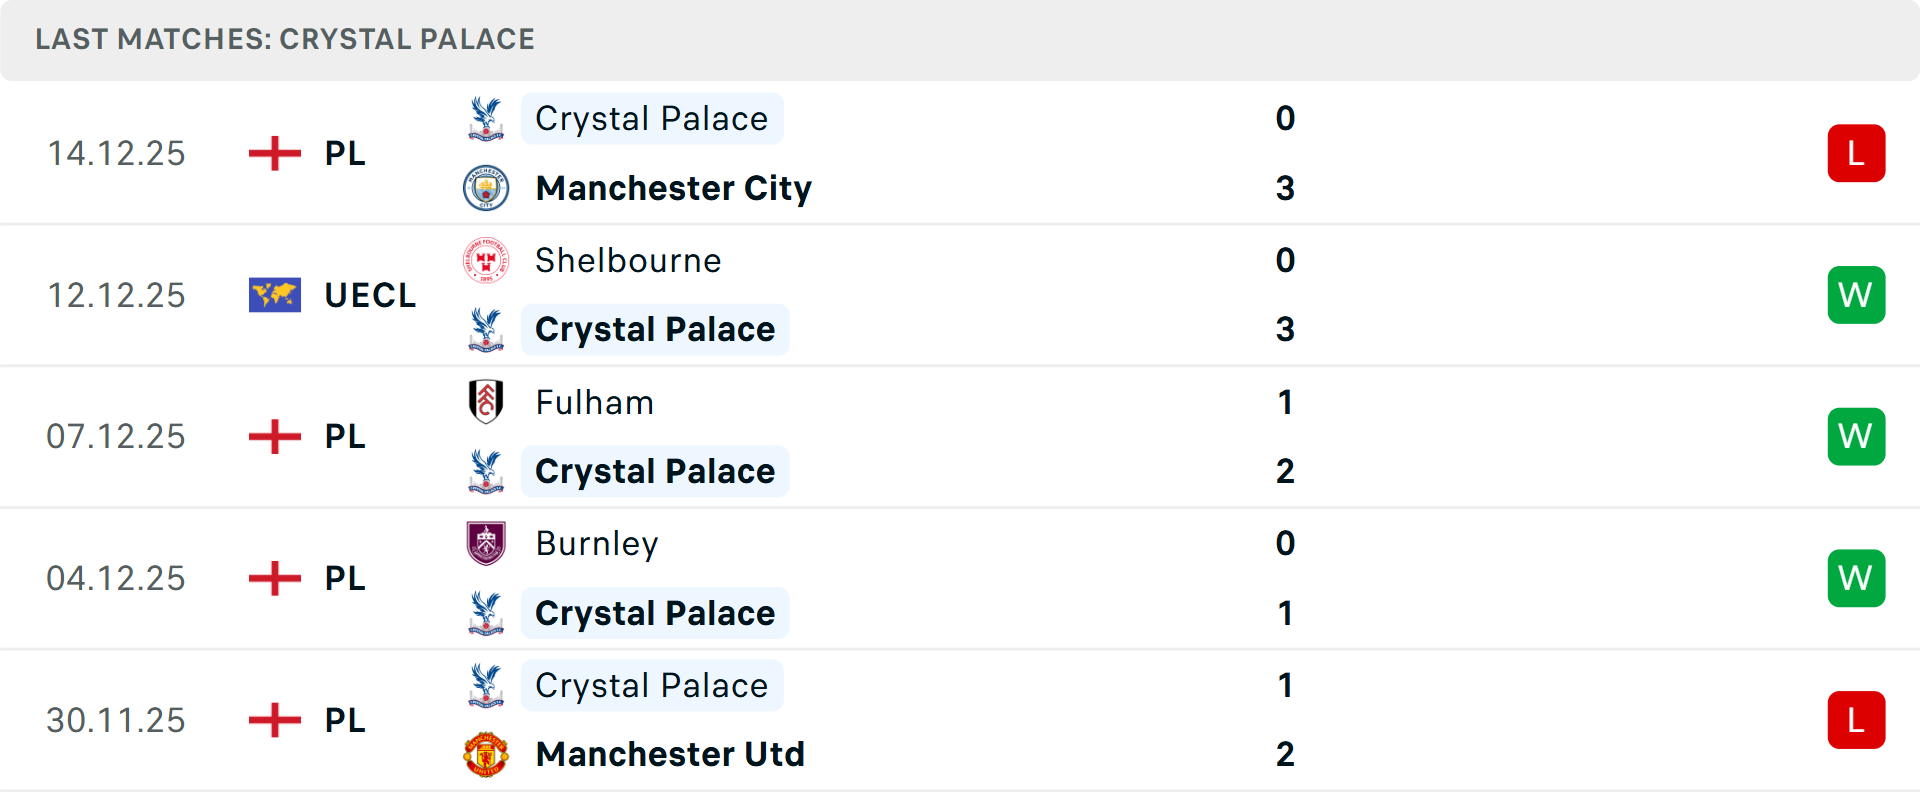Click the Fulham club crest
The image size is (1920, 792).
(x=486, y=402)
